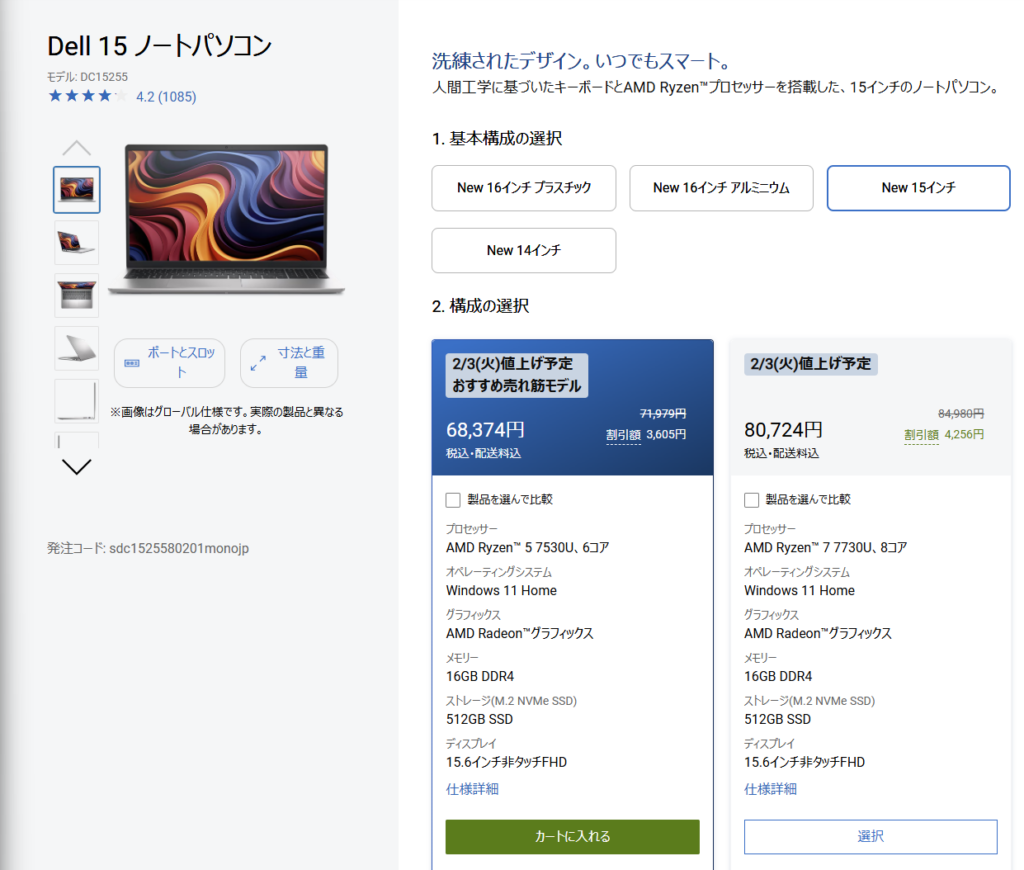Select the third keyboard-view laptop thumbnail
The height and width of the screenshot is (870, 1024).
point(77,295)
